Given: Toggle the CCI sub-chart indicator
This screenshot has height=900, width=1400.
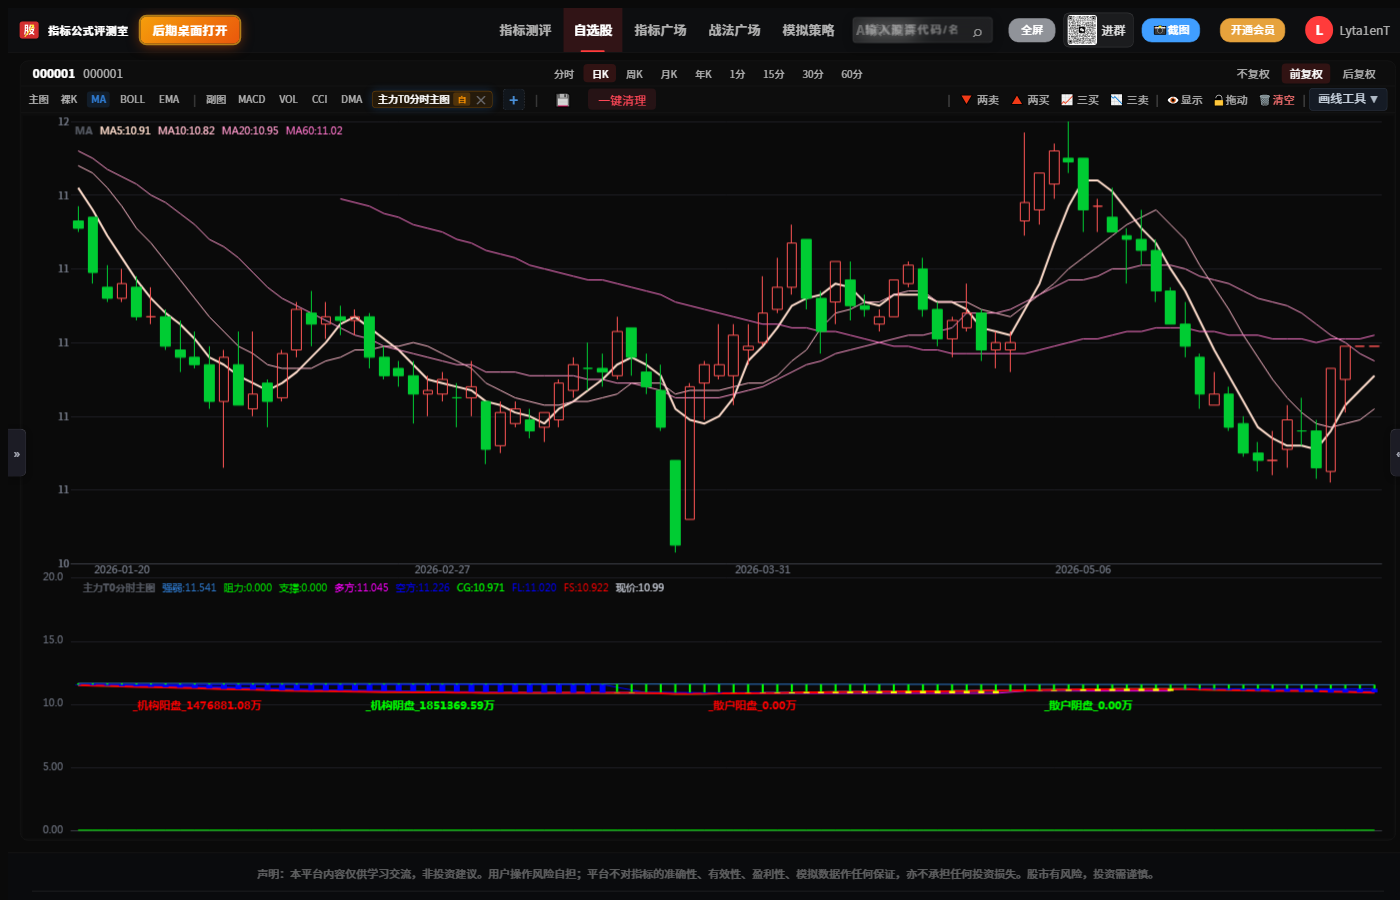Looking at the screenshot, I should 320,99.
